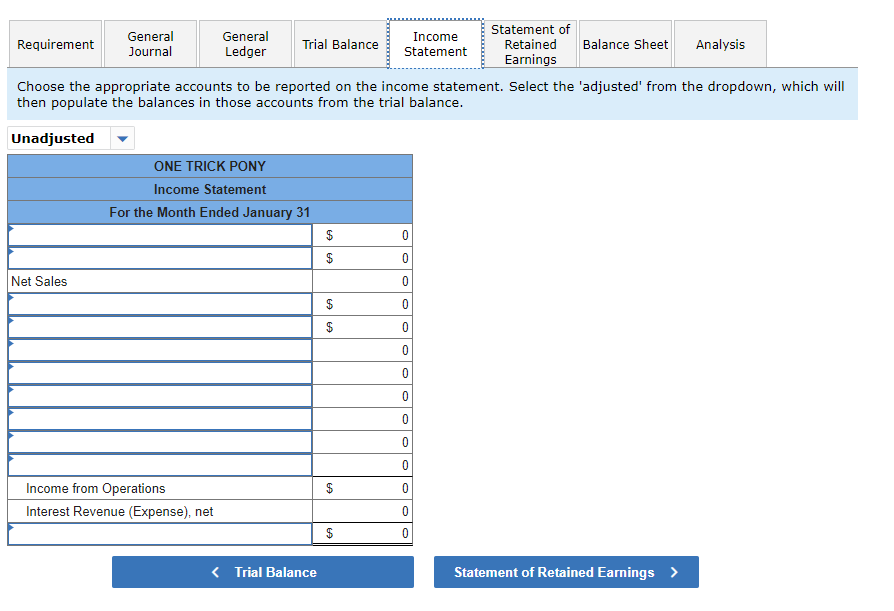The image size is (894, 611).
Task: Click the Income Statement title row
Action: pyautogui.click(x=210, y=189)
